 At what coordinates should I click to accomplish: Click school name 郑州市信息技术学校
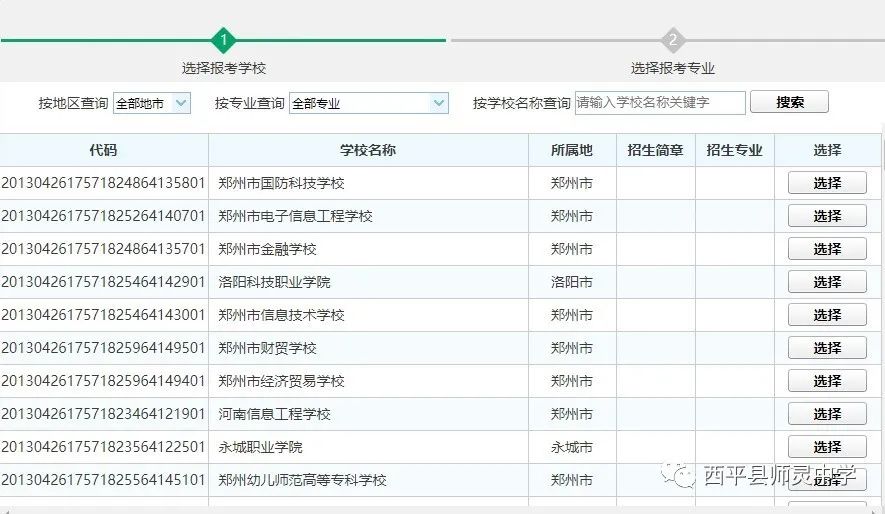tap(281, 315)
